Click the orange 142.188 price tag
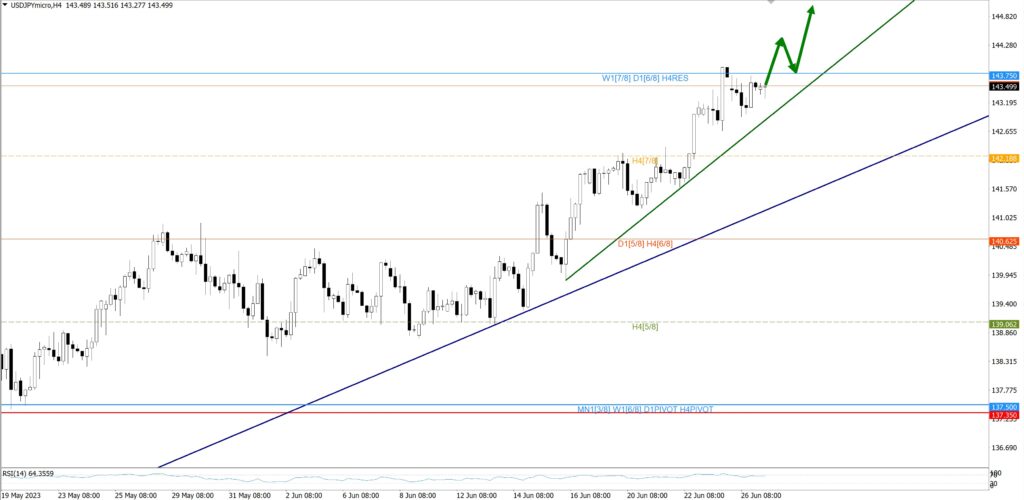 click(1003, 158)
